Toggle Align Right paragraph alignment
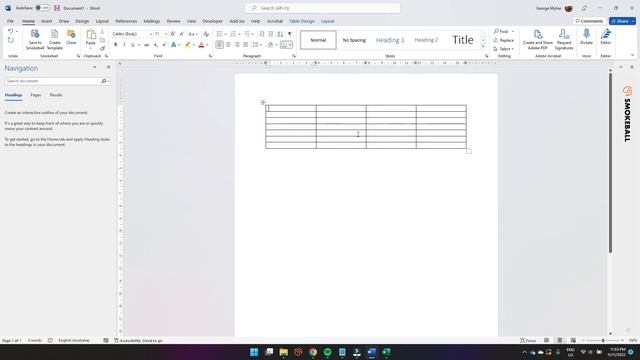 [x=237, y=44]
